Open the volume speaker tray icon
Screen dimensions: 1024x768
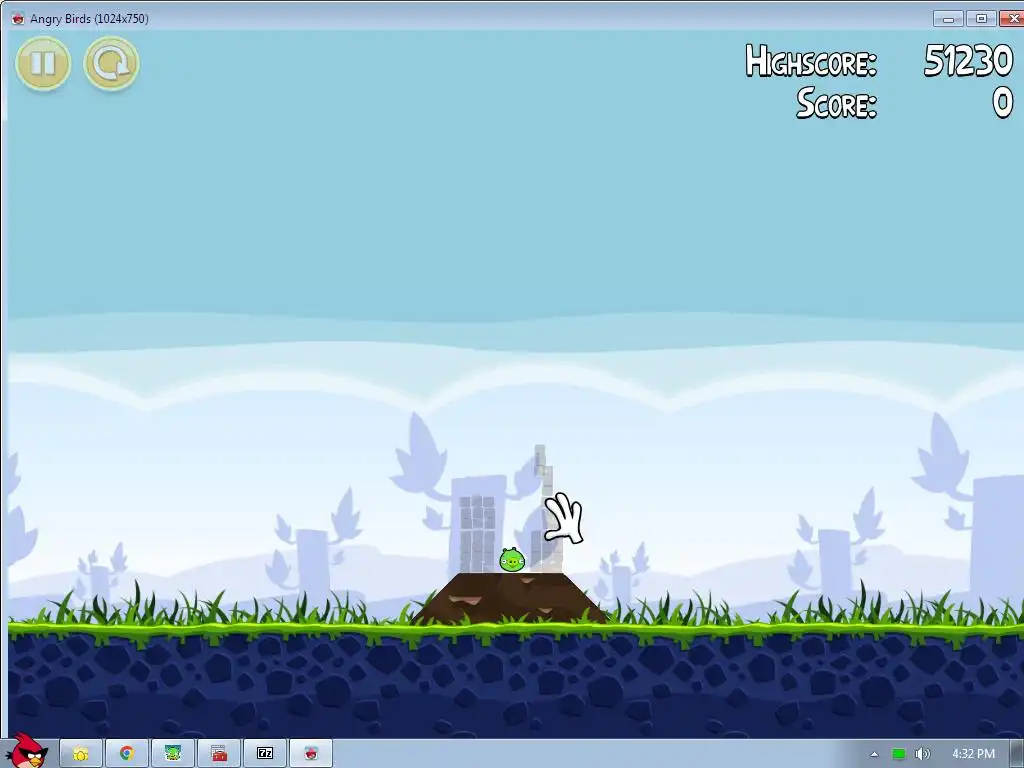pos(922,754)
